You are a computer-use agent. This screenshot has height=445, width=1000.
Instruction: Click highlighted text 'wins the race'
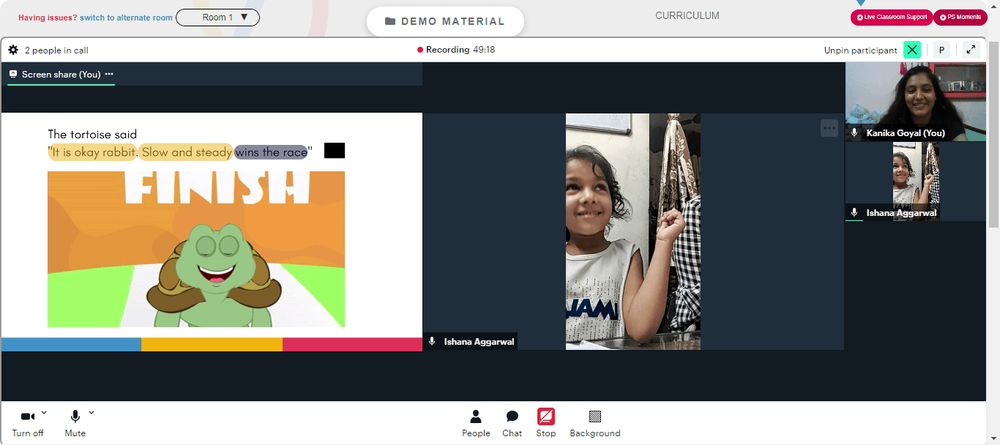(271, 152)
